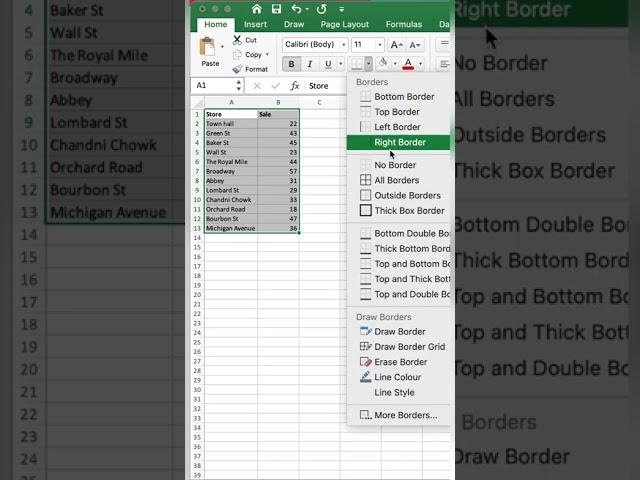Screen dimensions: 640x480
Task: Click the Decrease Font Size icon
Action: pos(415,44)
